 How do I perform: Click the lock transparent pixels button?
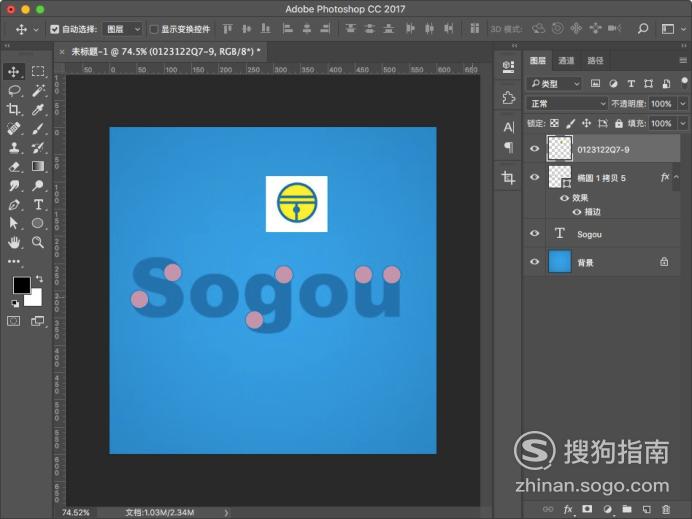pos(555,124)
